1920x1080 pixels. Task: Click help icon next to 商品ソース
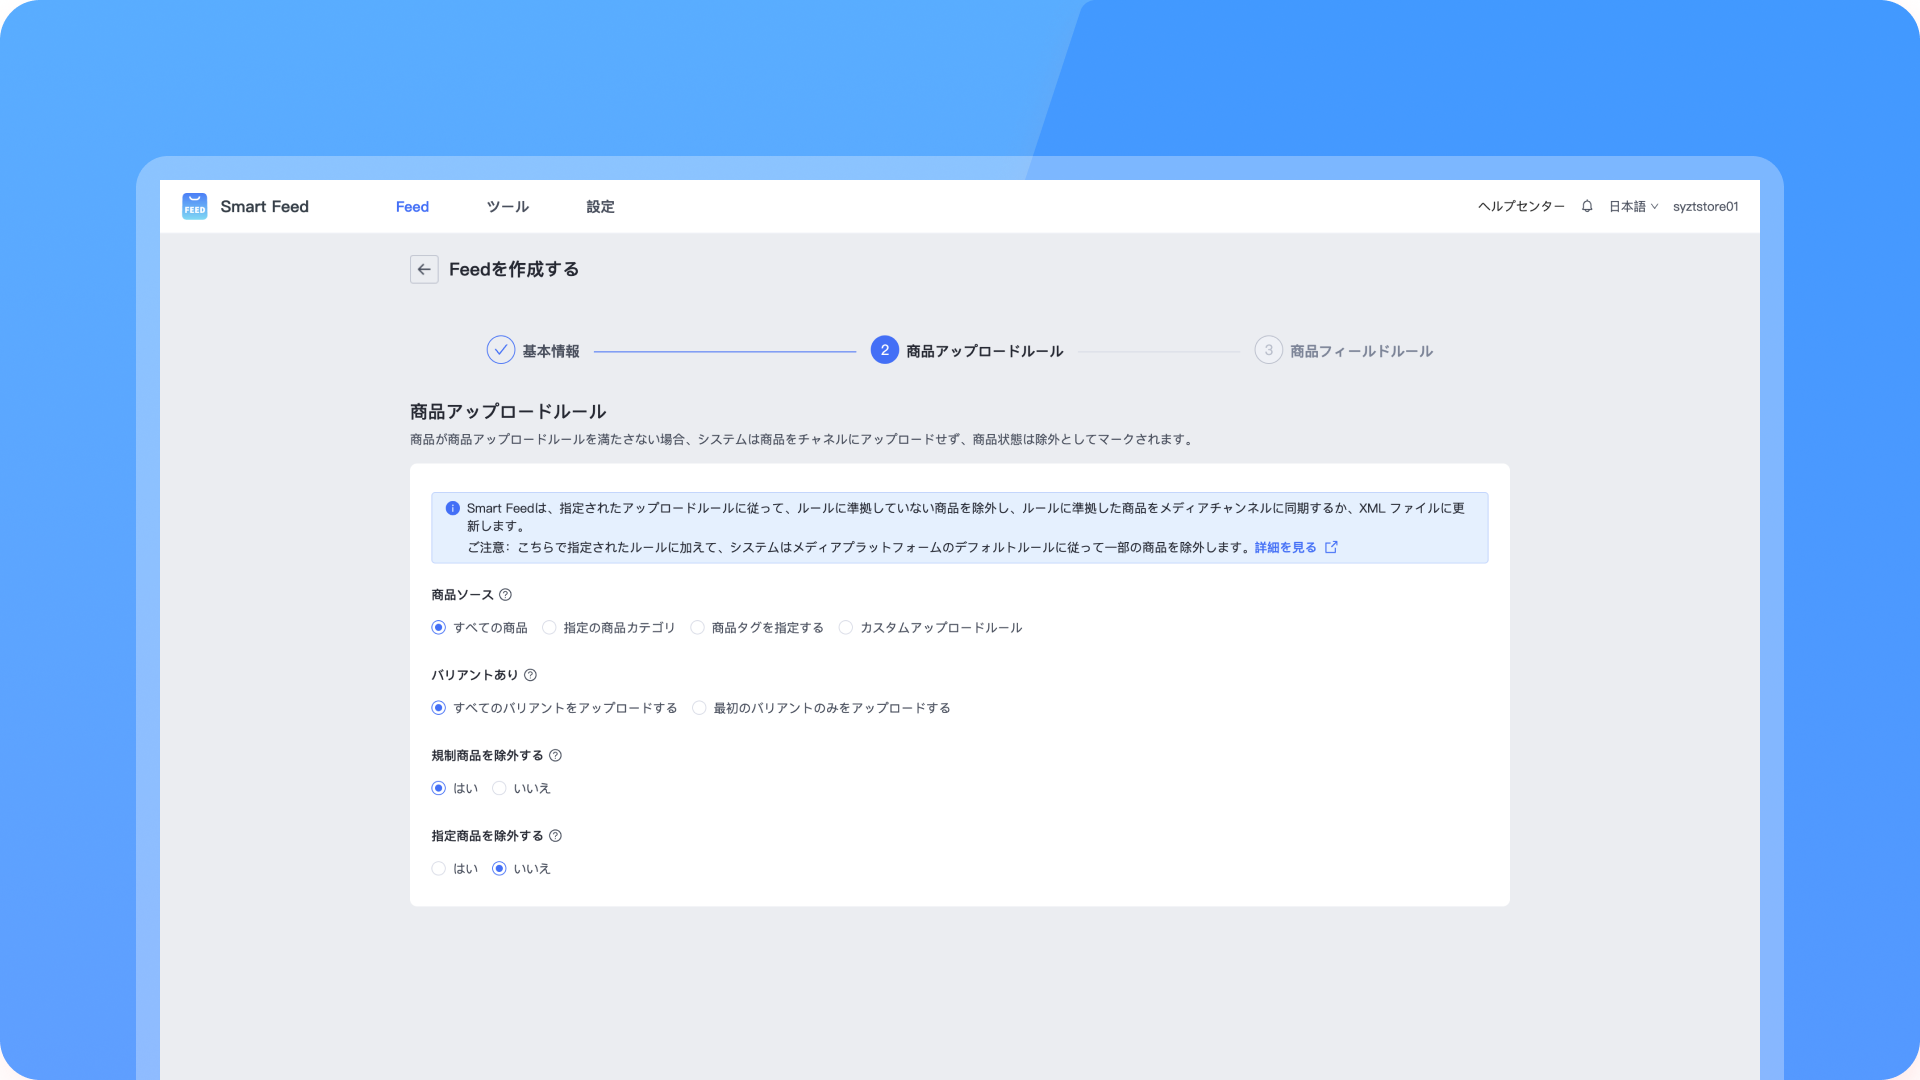(x=506, y=595)
